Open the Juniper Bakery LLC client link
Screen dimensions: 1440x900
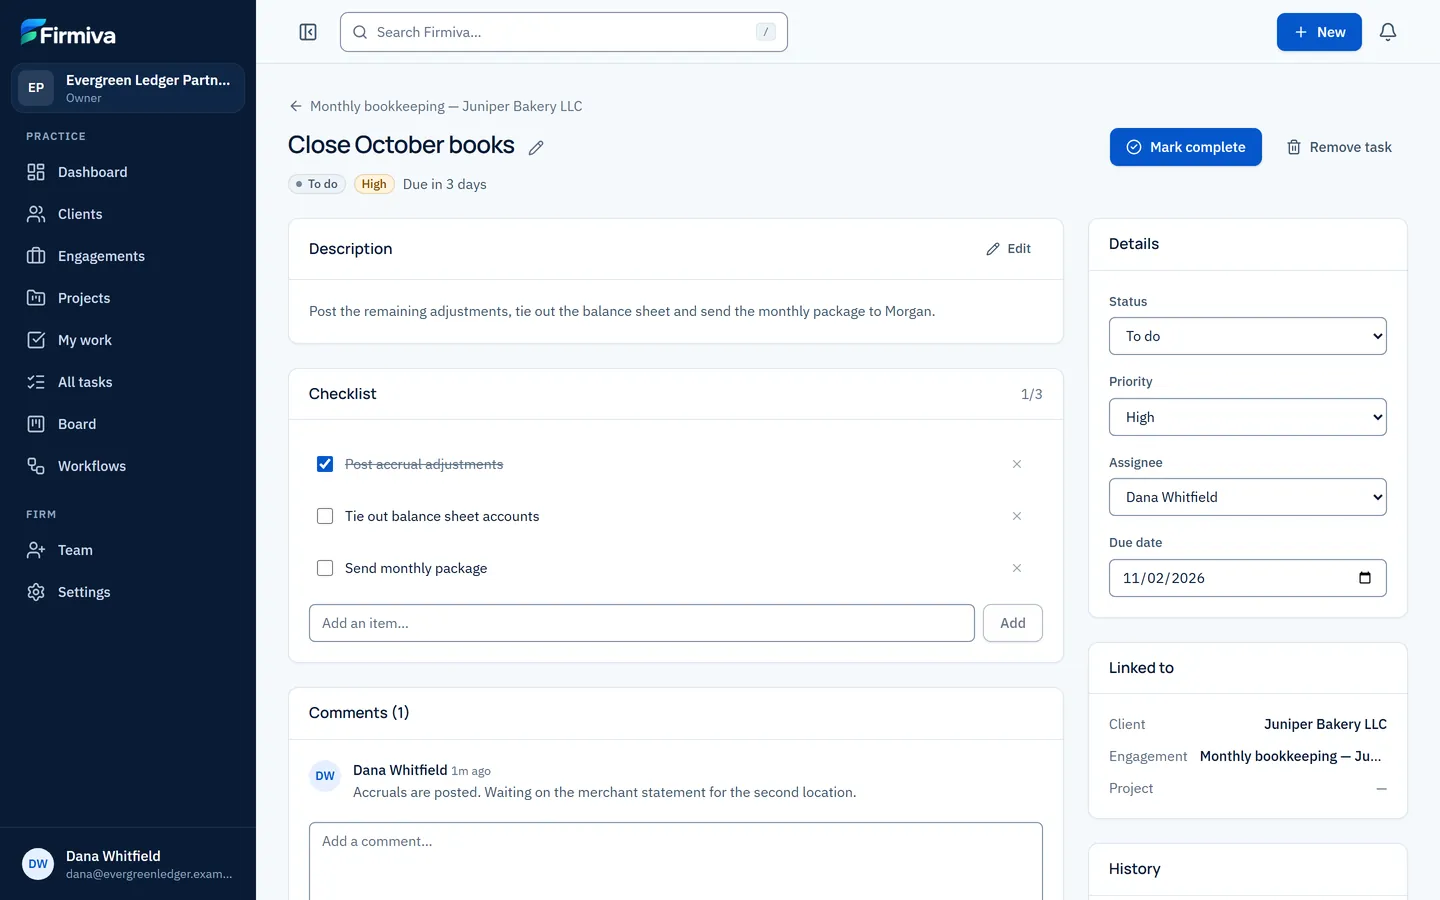coord(1325,724)
